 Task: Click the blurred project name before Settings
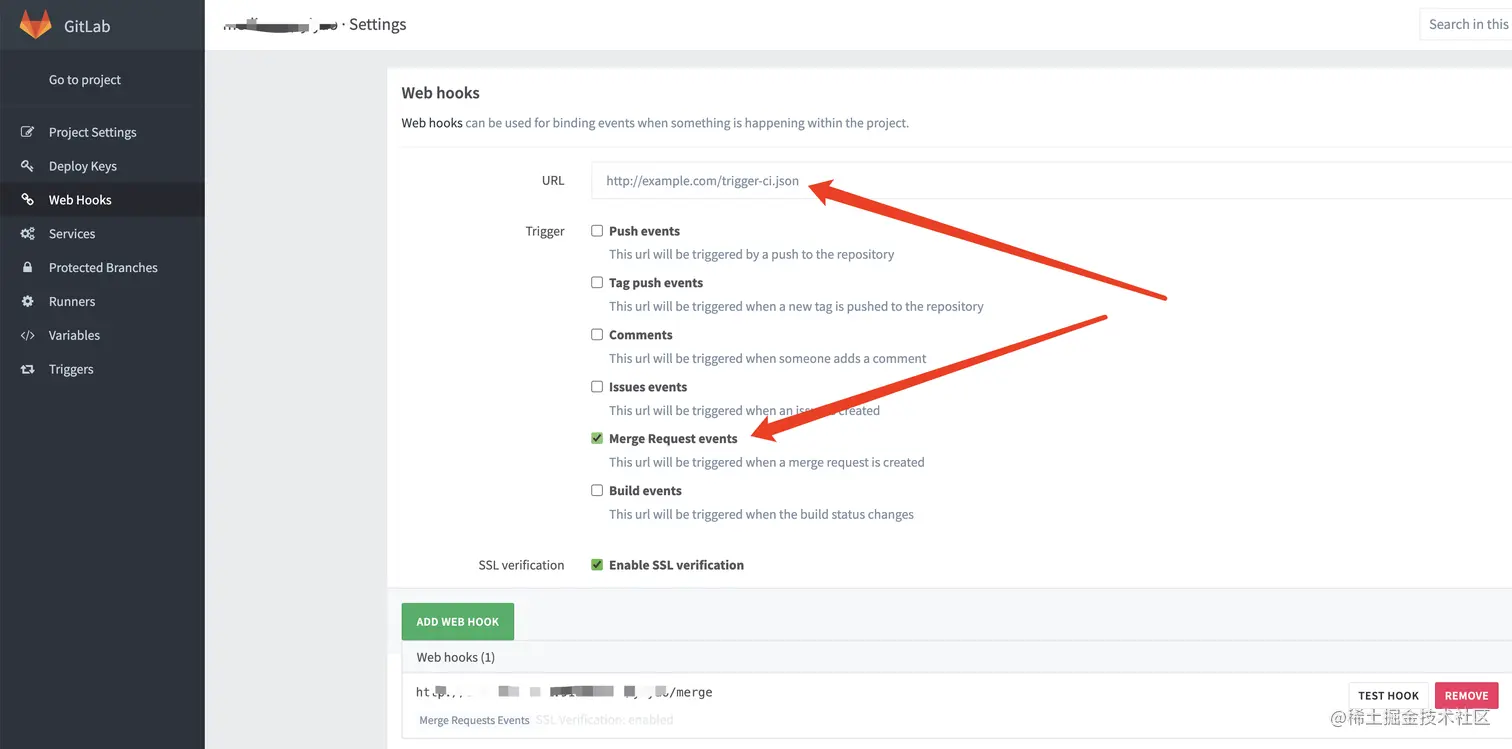[x=280, y=24]
